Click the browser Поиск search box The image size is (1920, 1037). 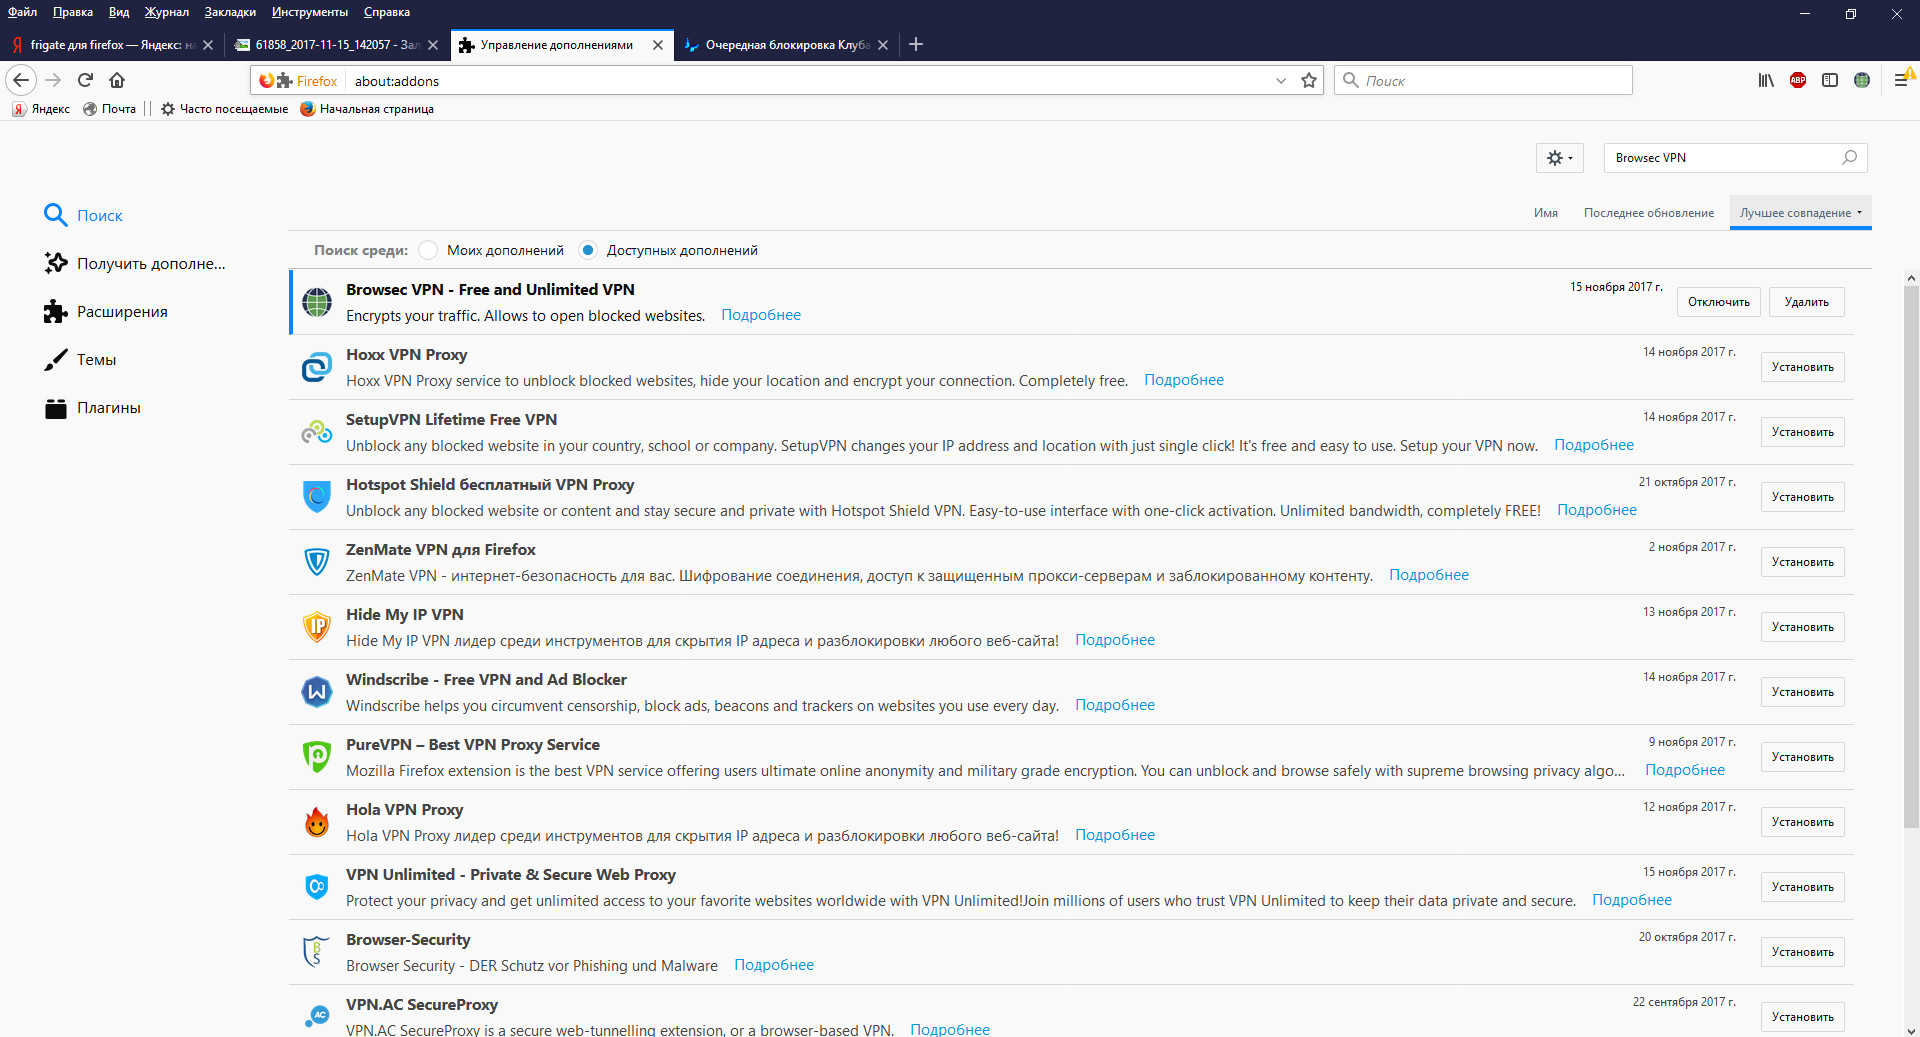click(1483, 81)
